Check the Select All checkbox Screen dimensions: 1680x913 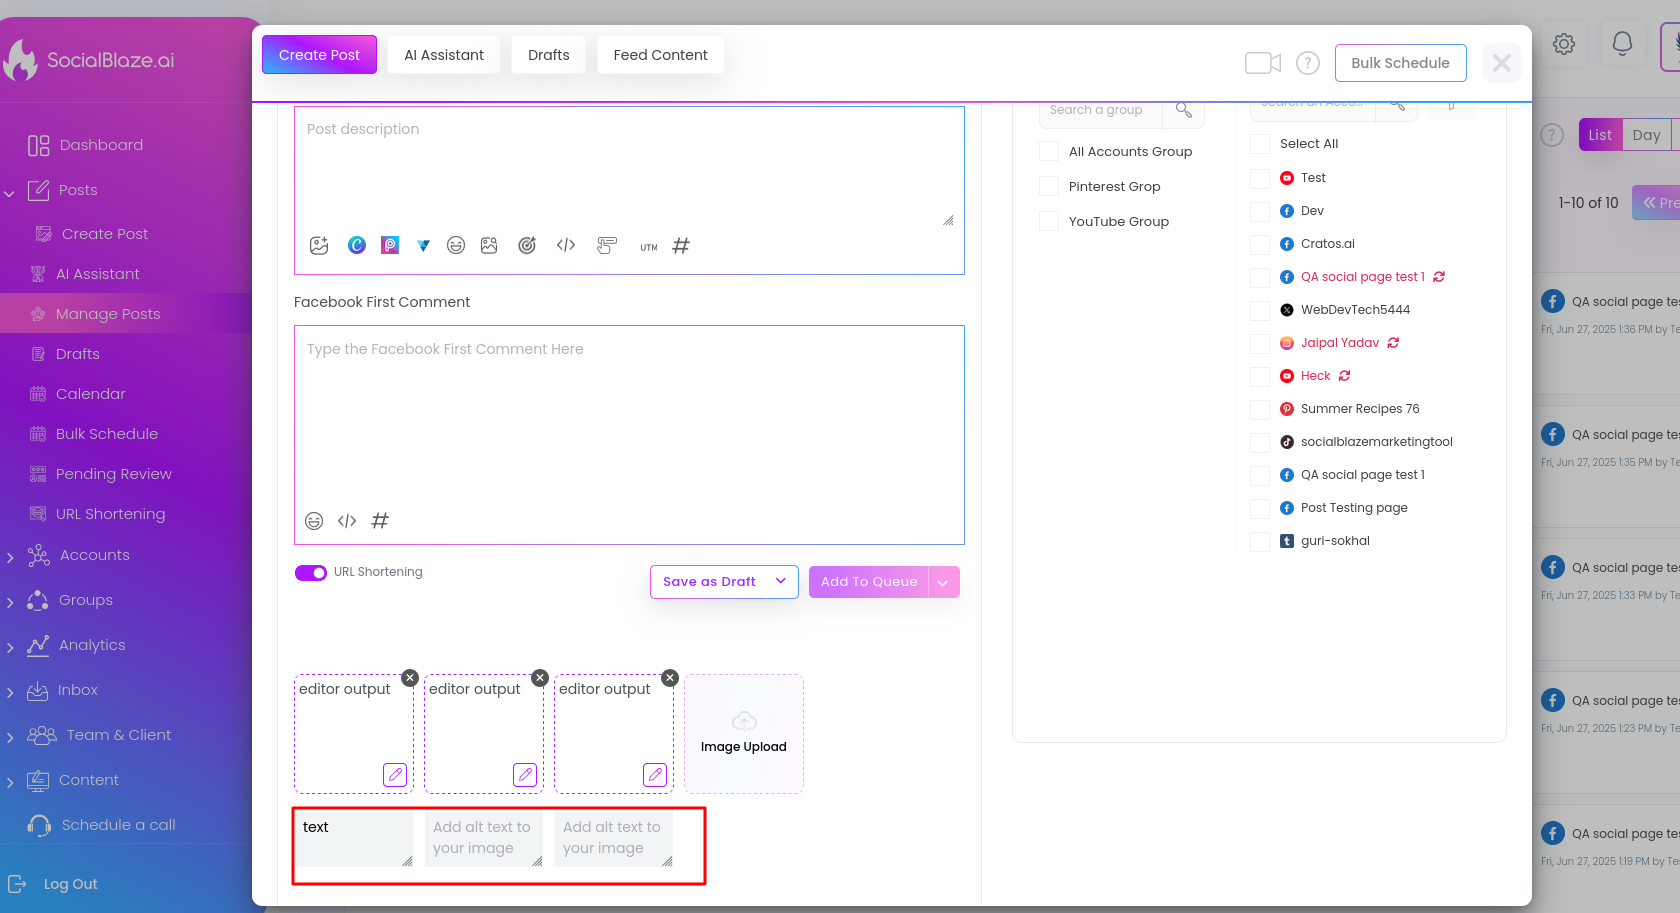[1260, 144]
